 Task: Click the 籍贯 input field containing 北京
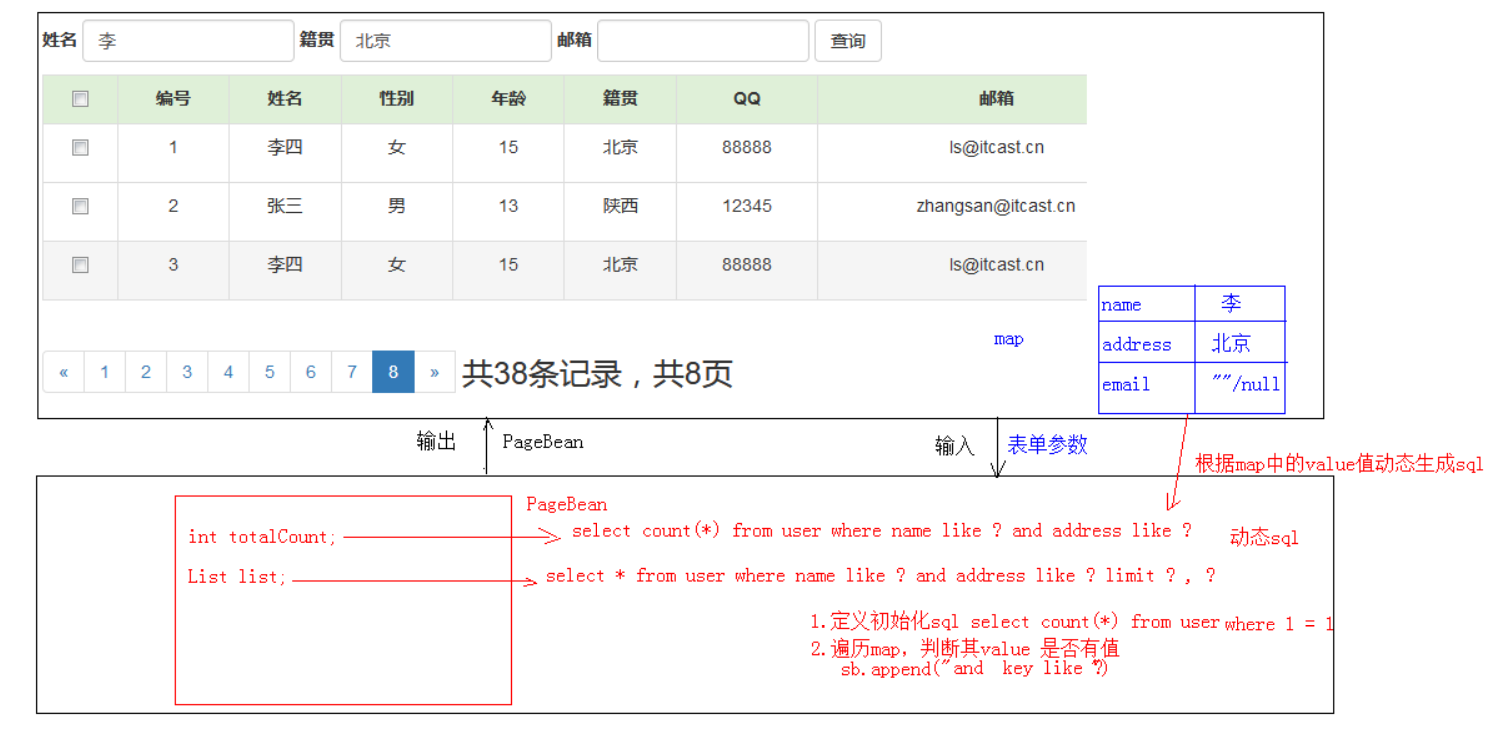[x=445, y=41]
